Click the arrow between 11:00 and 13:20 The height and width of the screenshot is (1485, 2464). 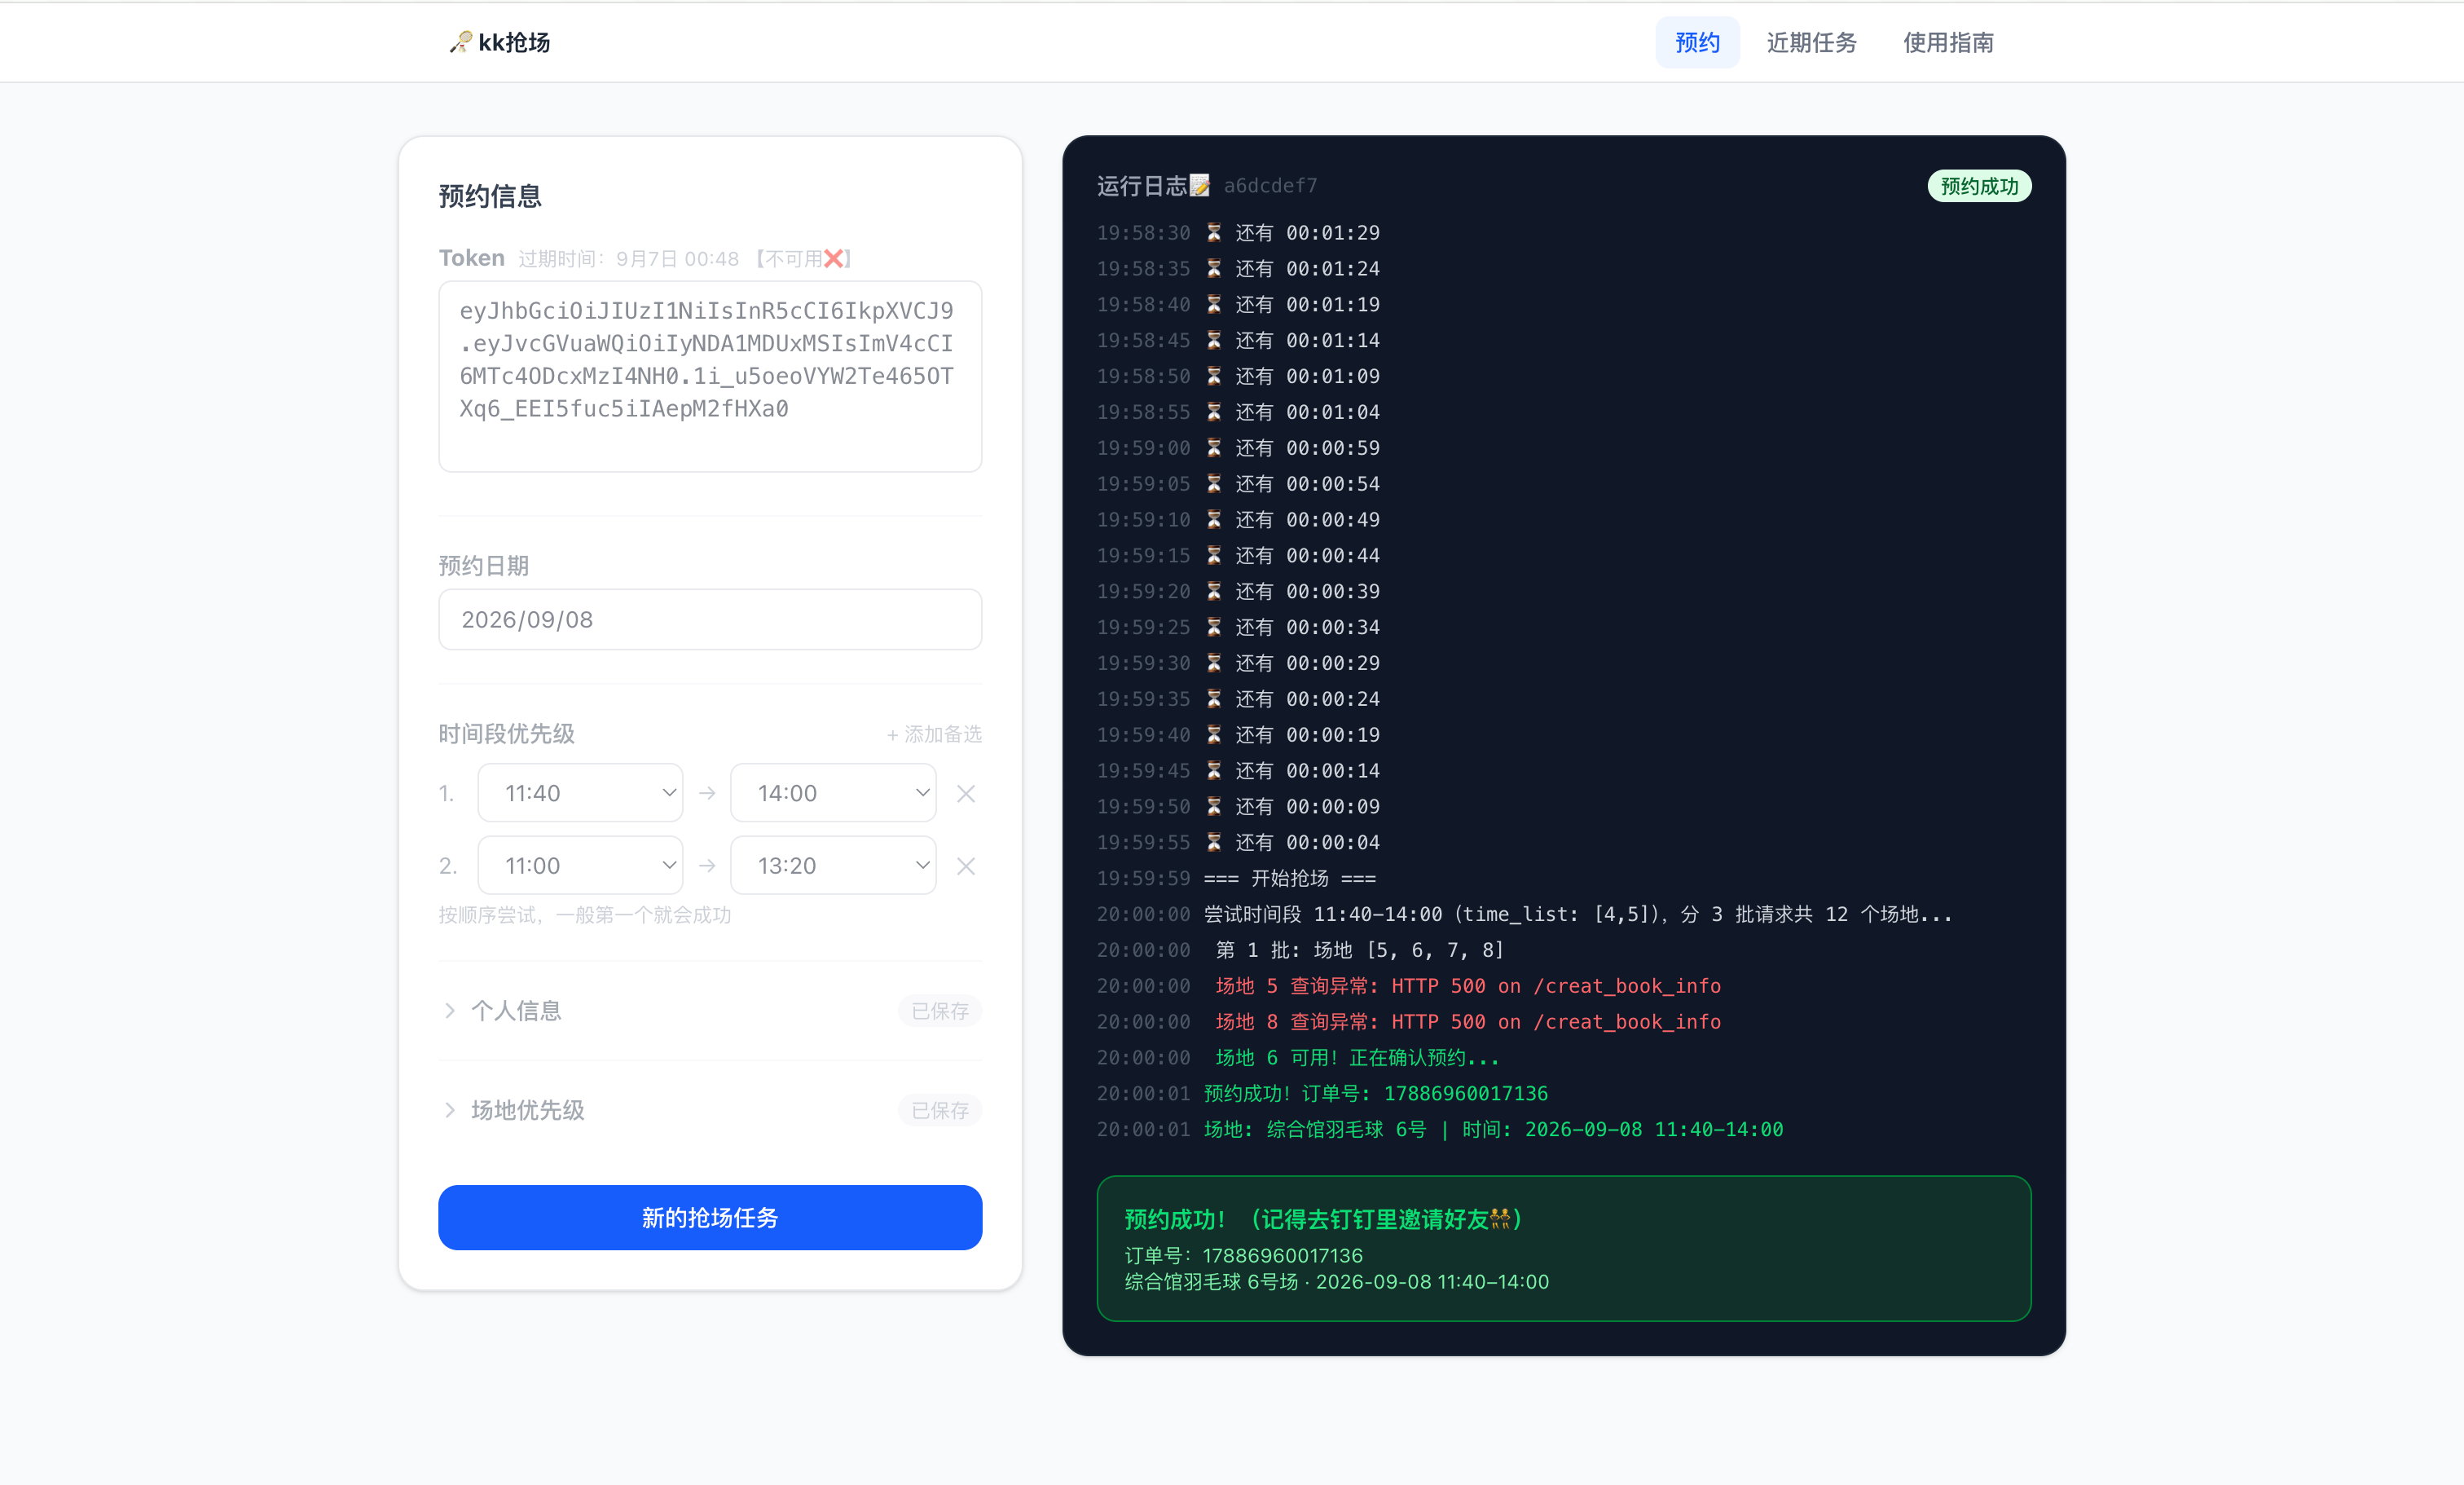coord(707,866)
